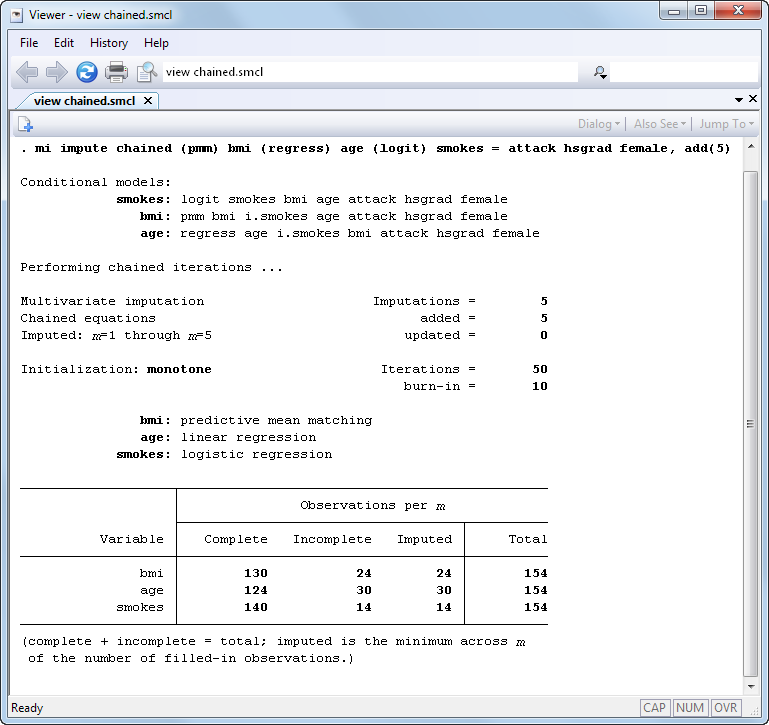Viewport: 769px width, 725px height.
Task: Click smokes complete value 140
Action: tap(256, 608)
